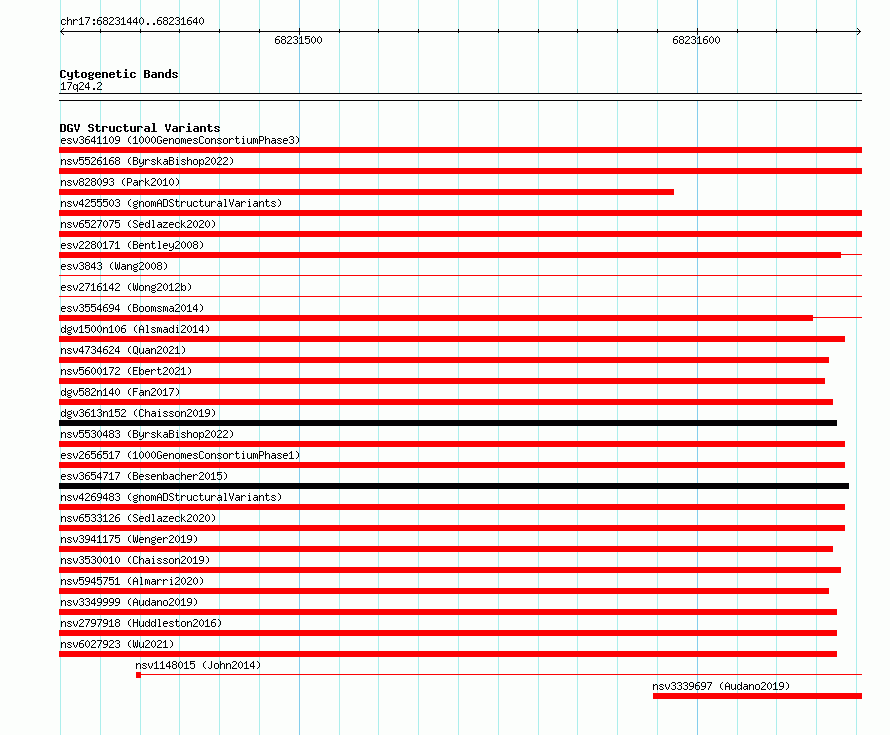This screenshot has width=890, height=735.
Task: Select dgv1500n106 (Alsmadi2014) label
Action: pos(135,329)
